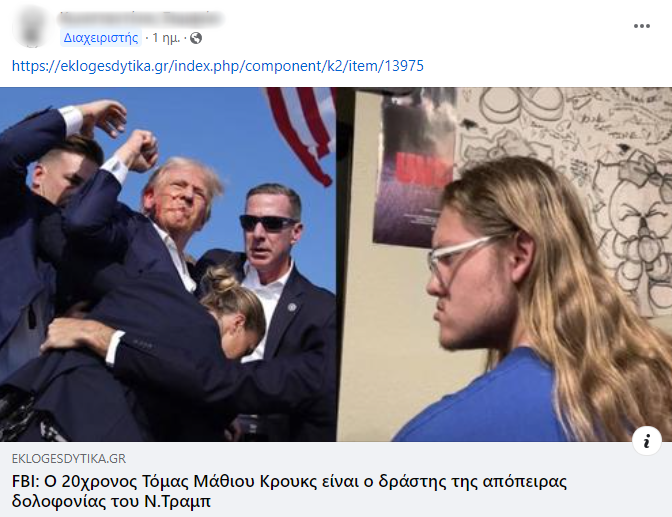Click the headline line δολοφονίας του Ν.Τραμπ

(111, 501)
